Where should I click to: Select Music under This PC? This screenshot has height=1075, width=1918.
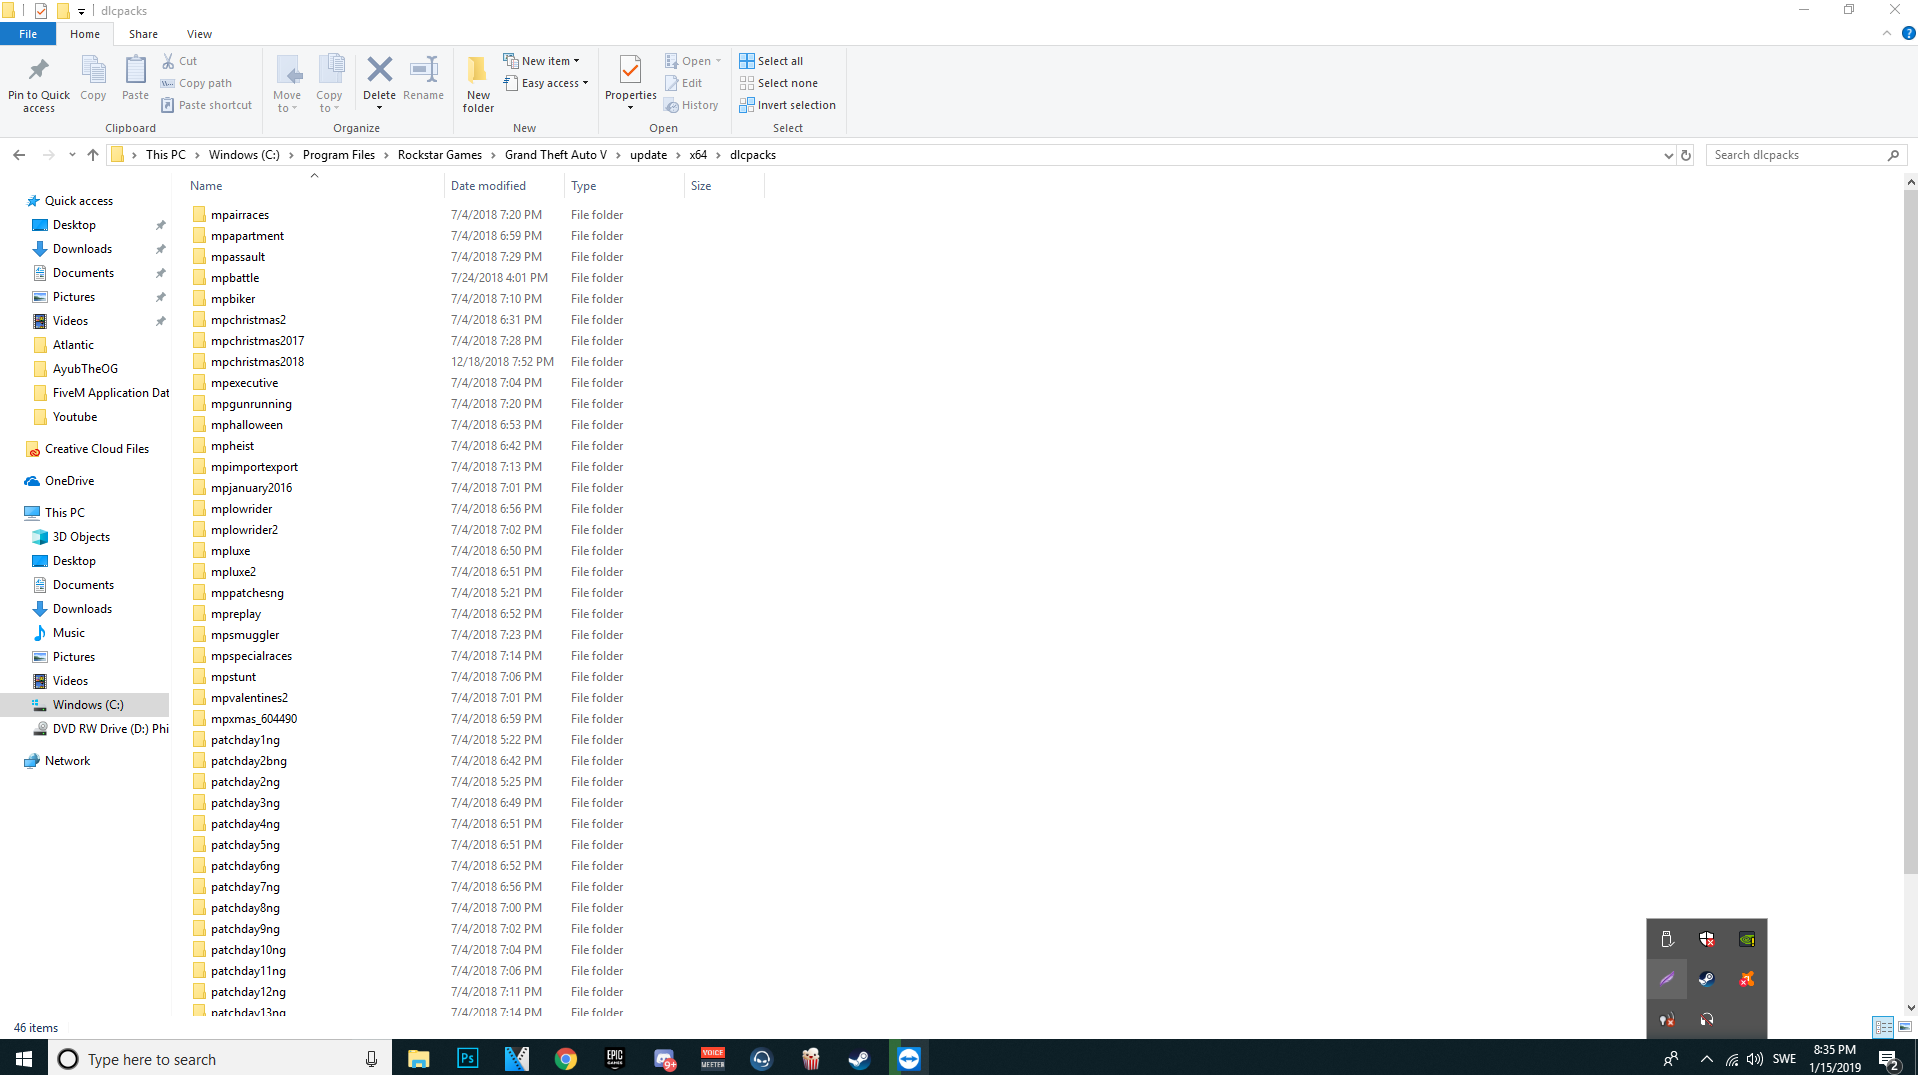point(68,633)
